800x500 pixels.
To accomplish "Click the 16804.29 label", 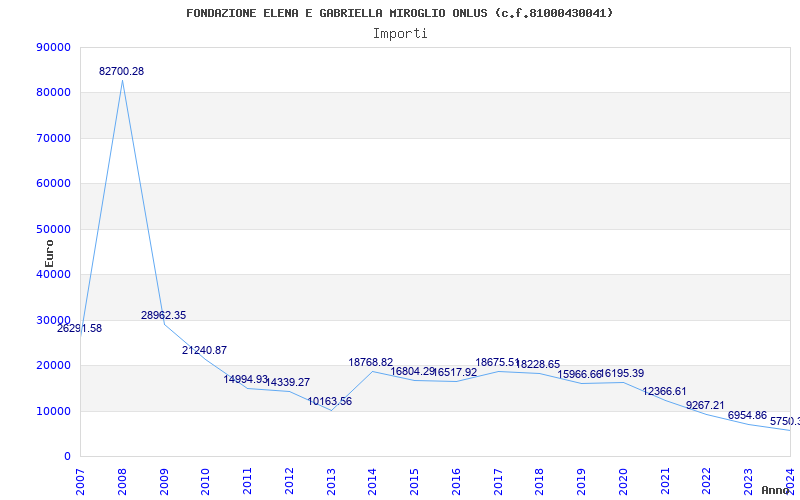I will click(x=413, y=371).
